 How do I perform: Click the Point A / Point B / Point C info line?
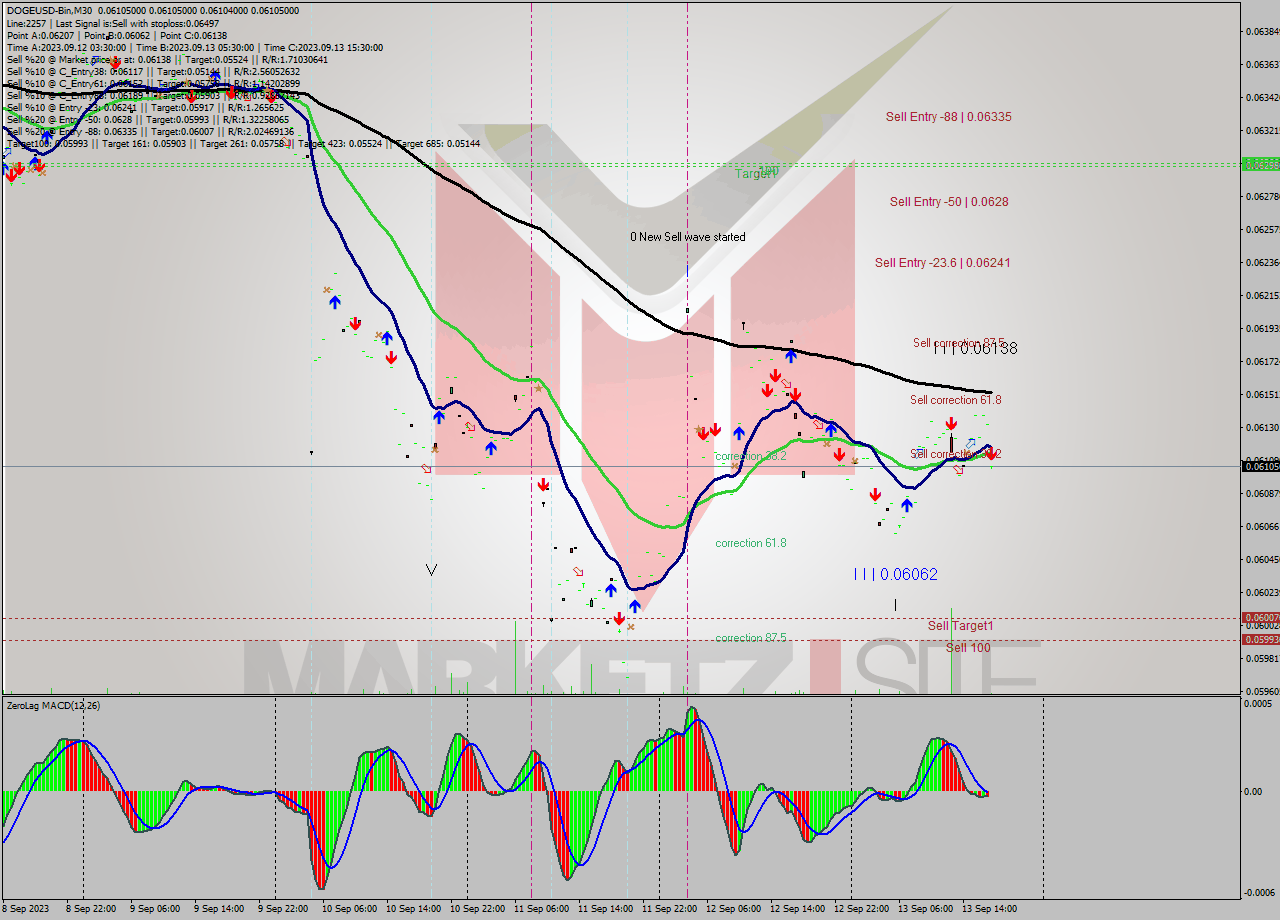coord(117,35)
